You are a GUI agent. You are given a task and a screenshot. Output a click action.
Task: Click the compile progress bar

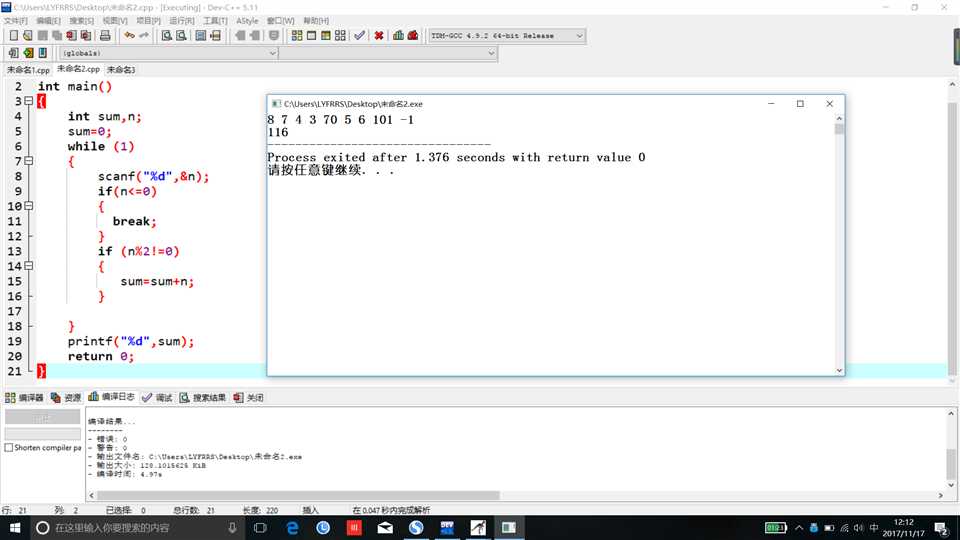point(42,433)
